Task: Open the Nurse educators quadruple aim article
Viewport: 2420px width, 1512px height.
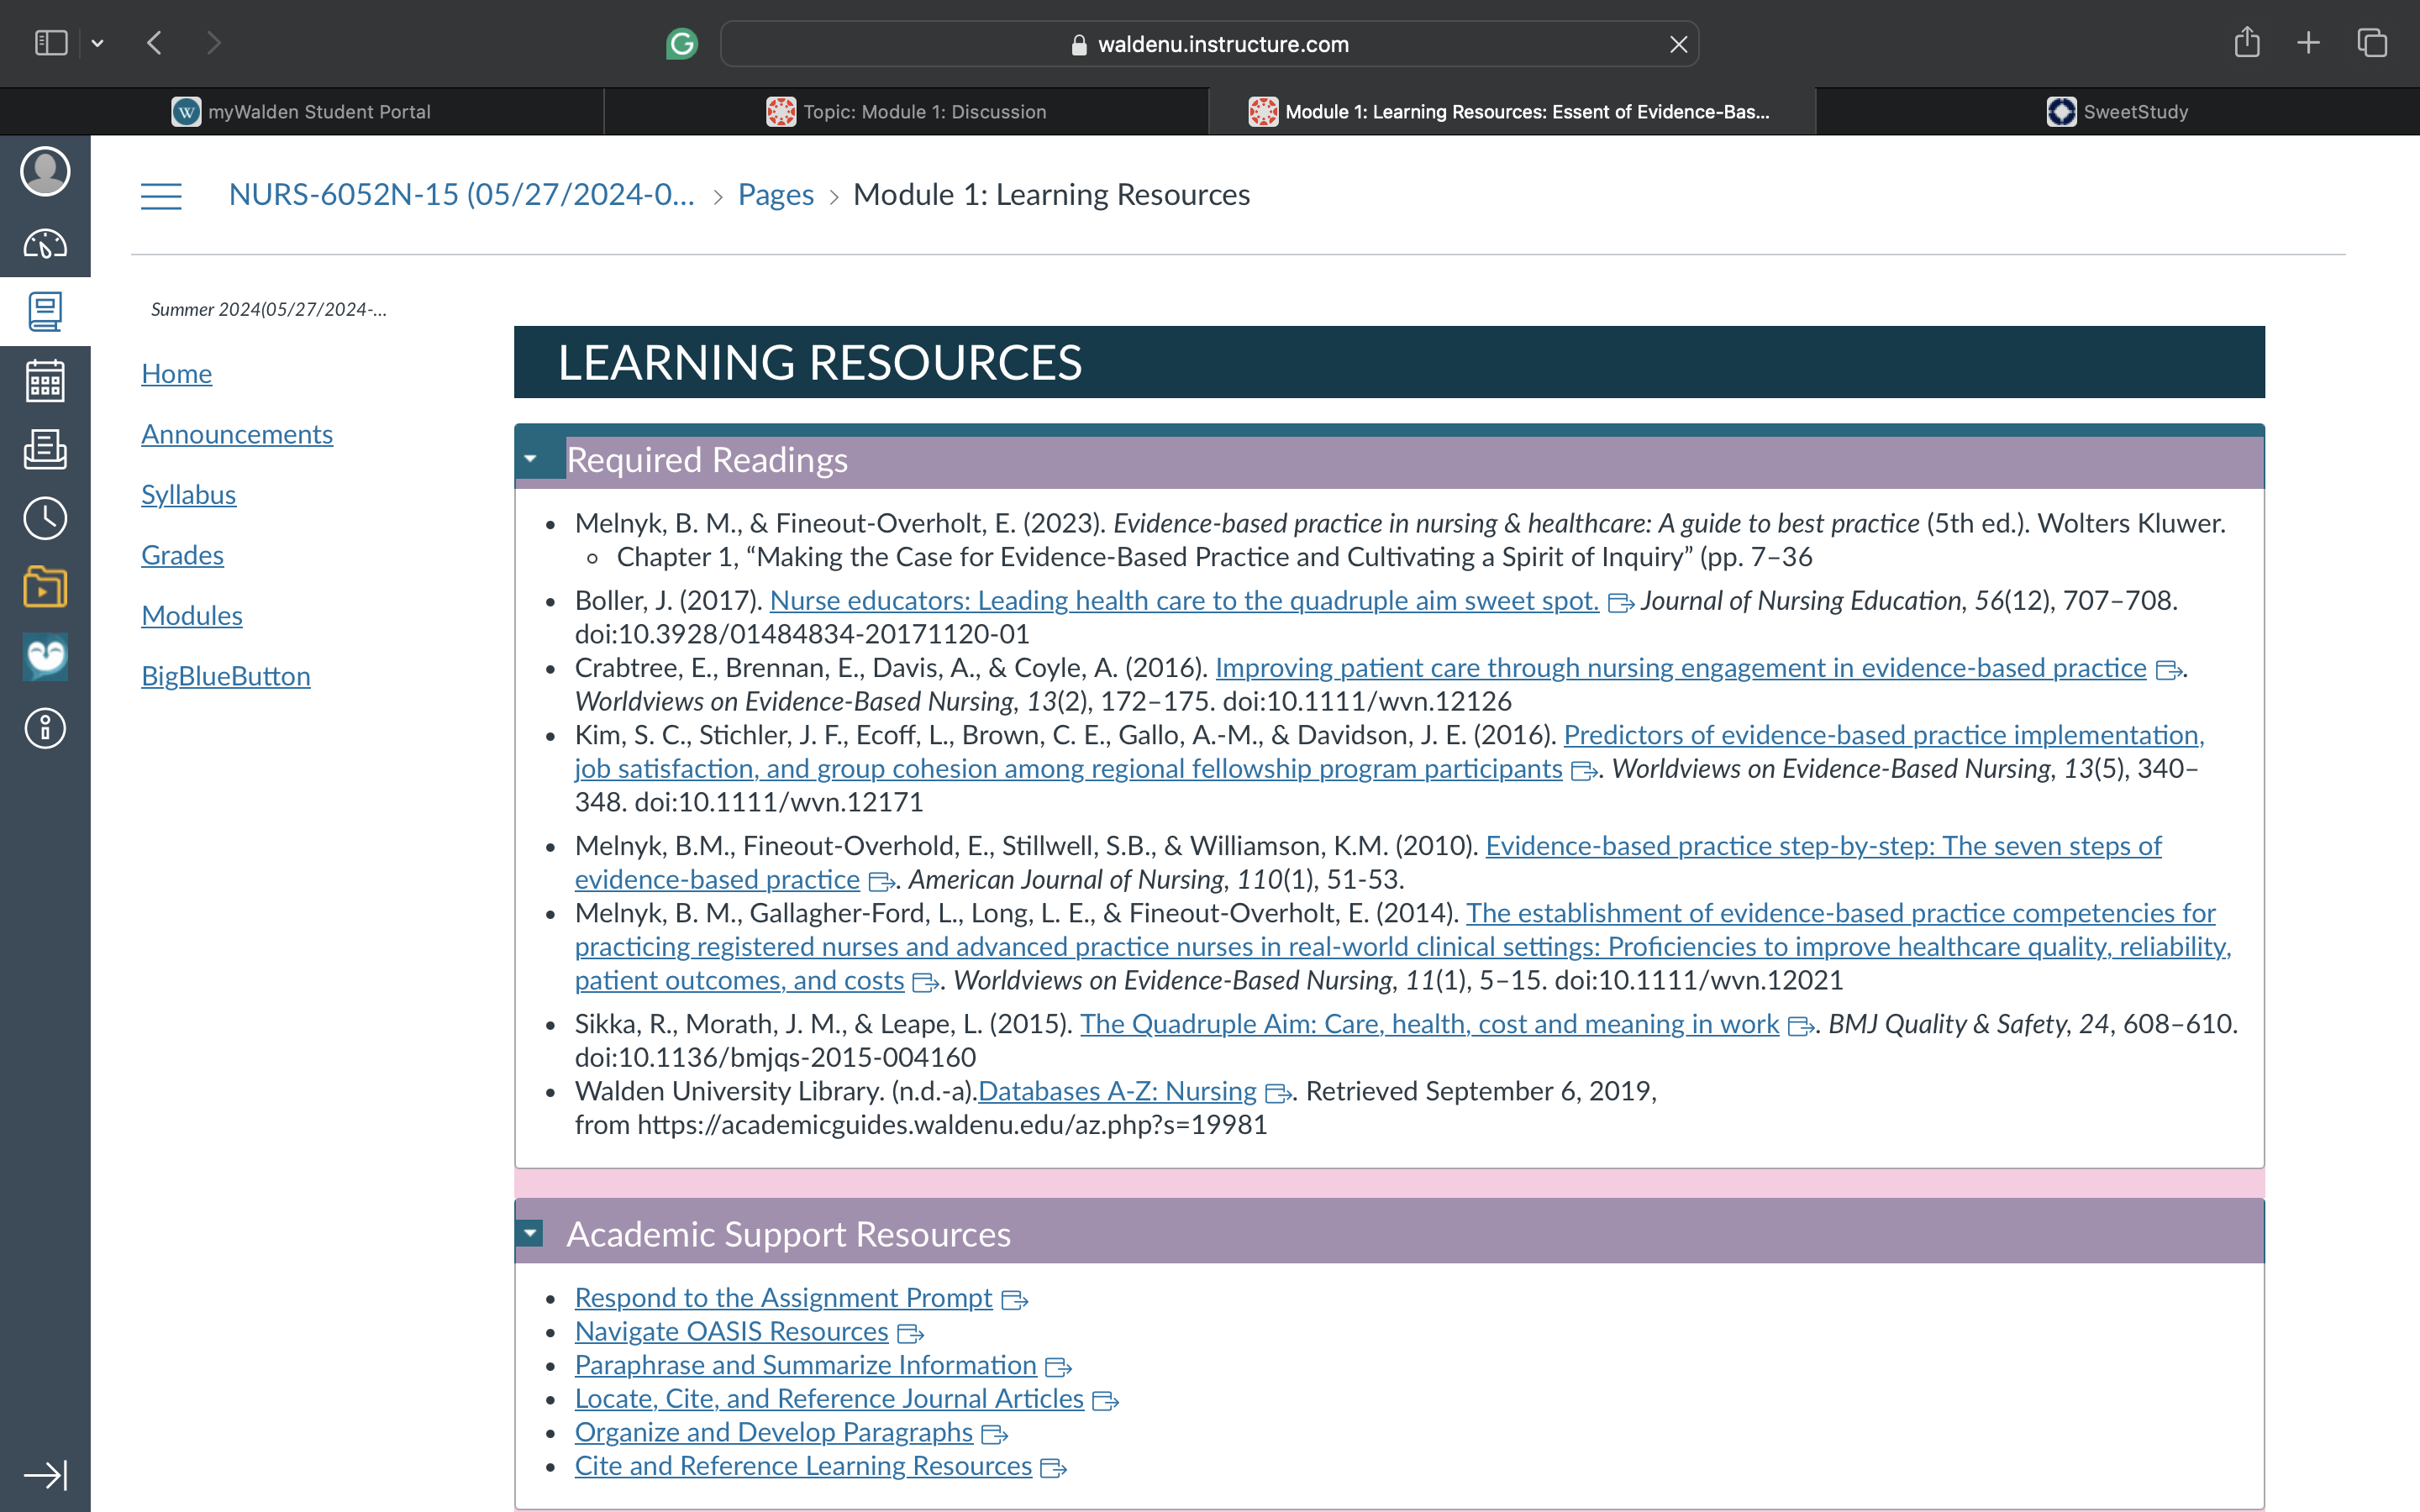Action: point(1184,600)
